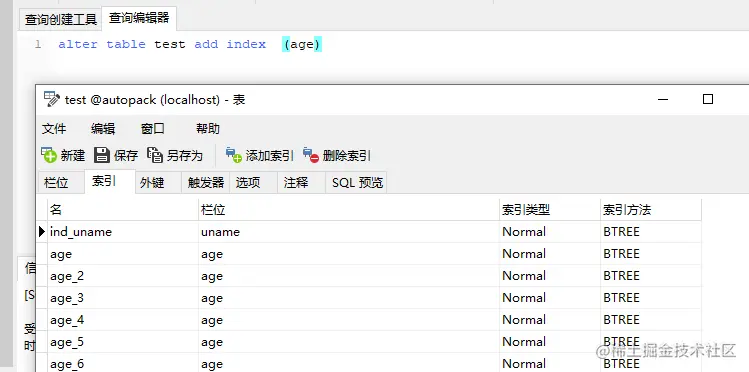
Task: Select 查询编辑器 tab in query window
Action: [139, 18]
